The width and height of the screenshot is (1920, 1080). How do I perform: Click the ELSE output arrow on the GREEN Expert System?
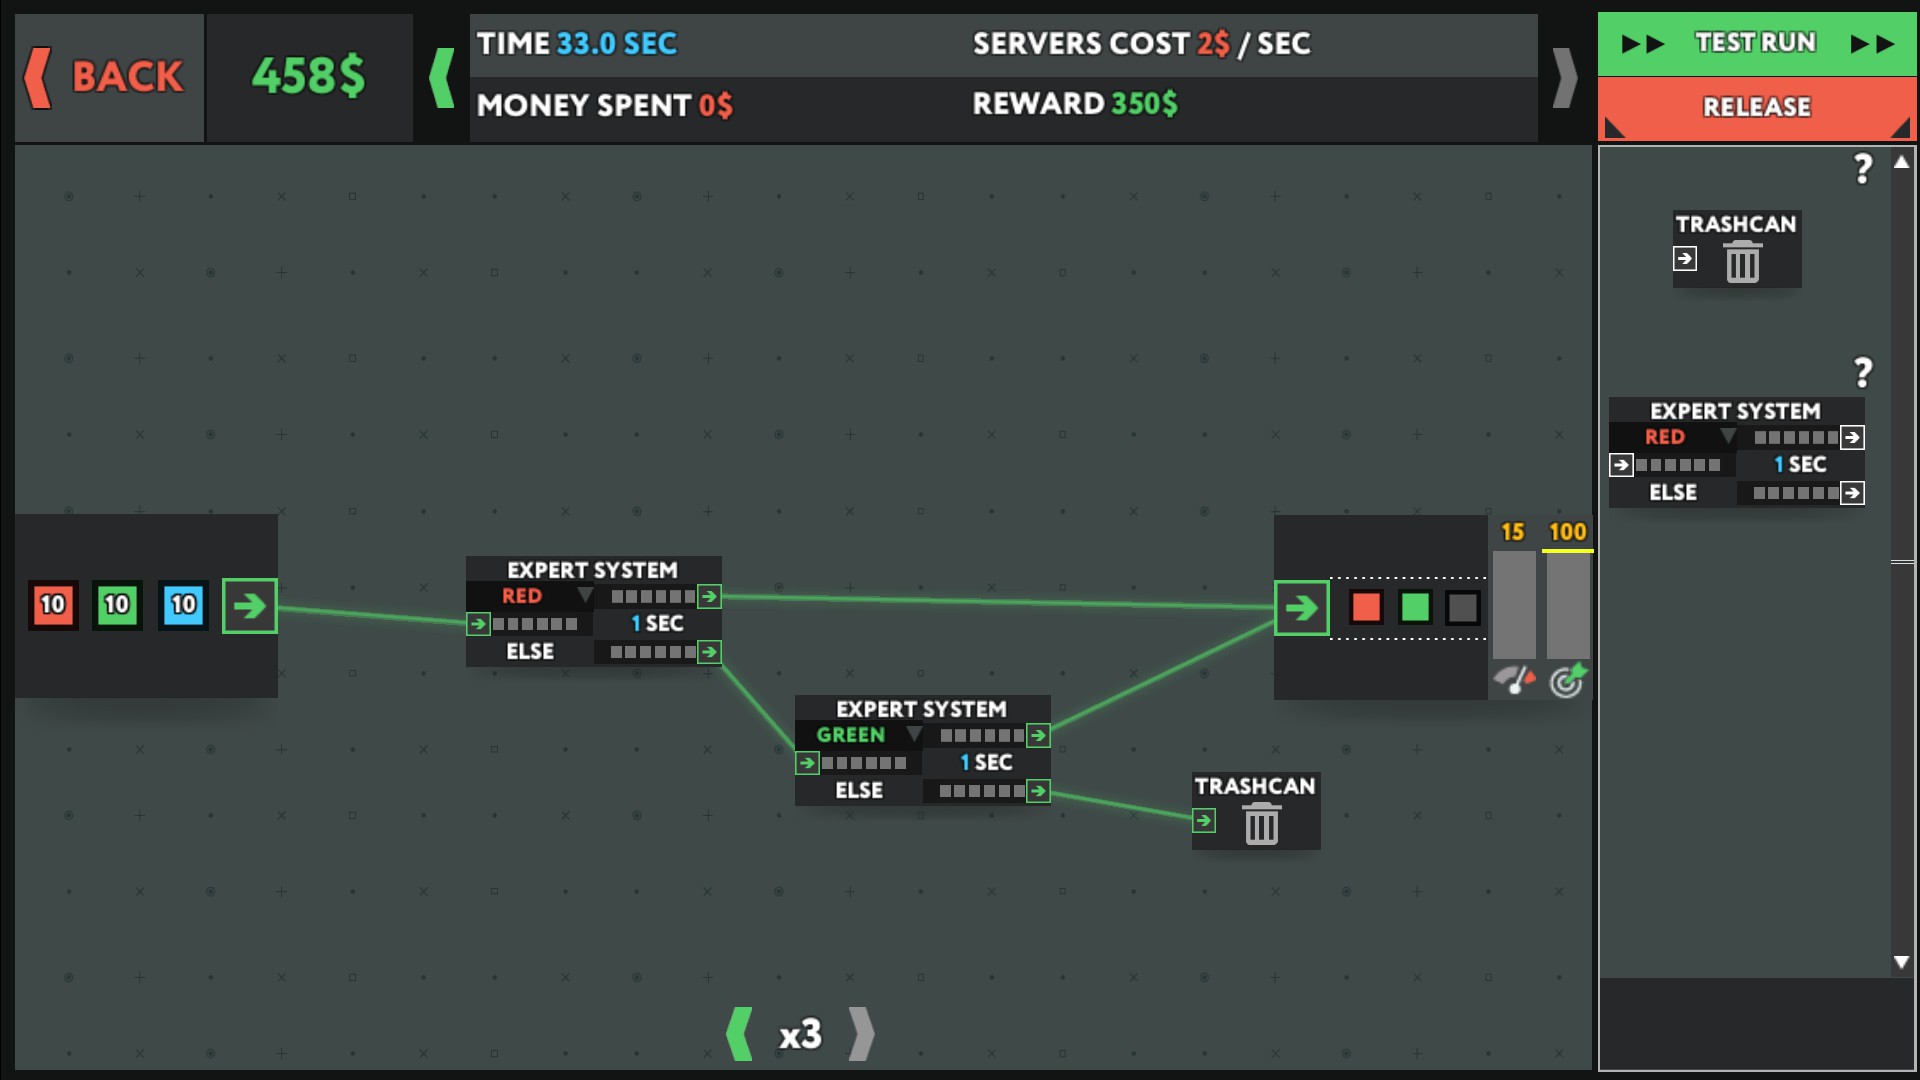1037,790
